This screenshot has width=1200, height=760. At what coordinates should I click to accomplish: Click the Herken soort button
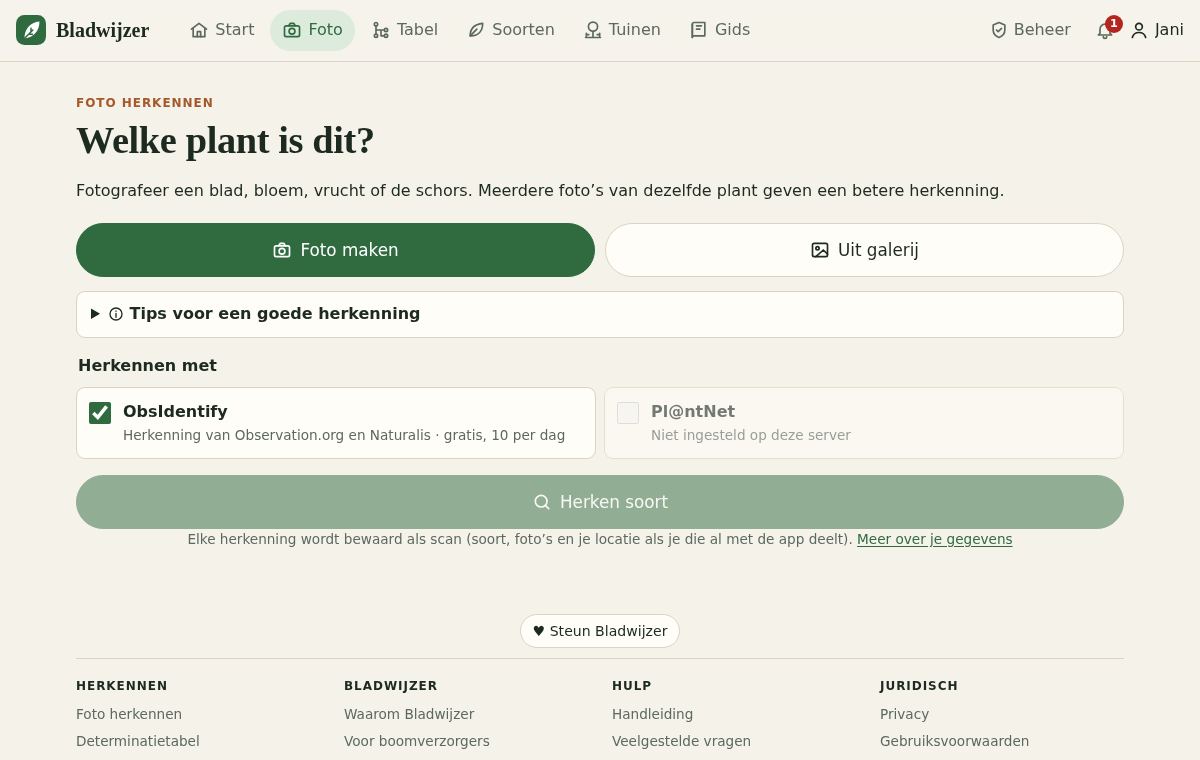[x=600, y=502]
